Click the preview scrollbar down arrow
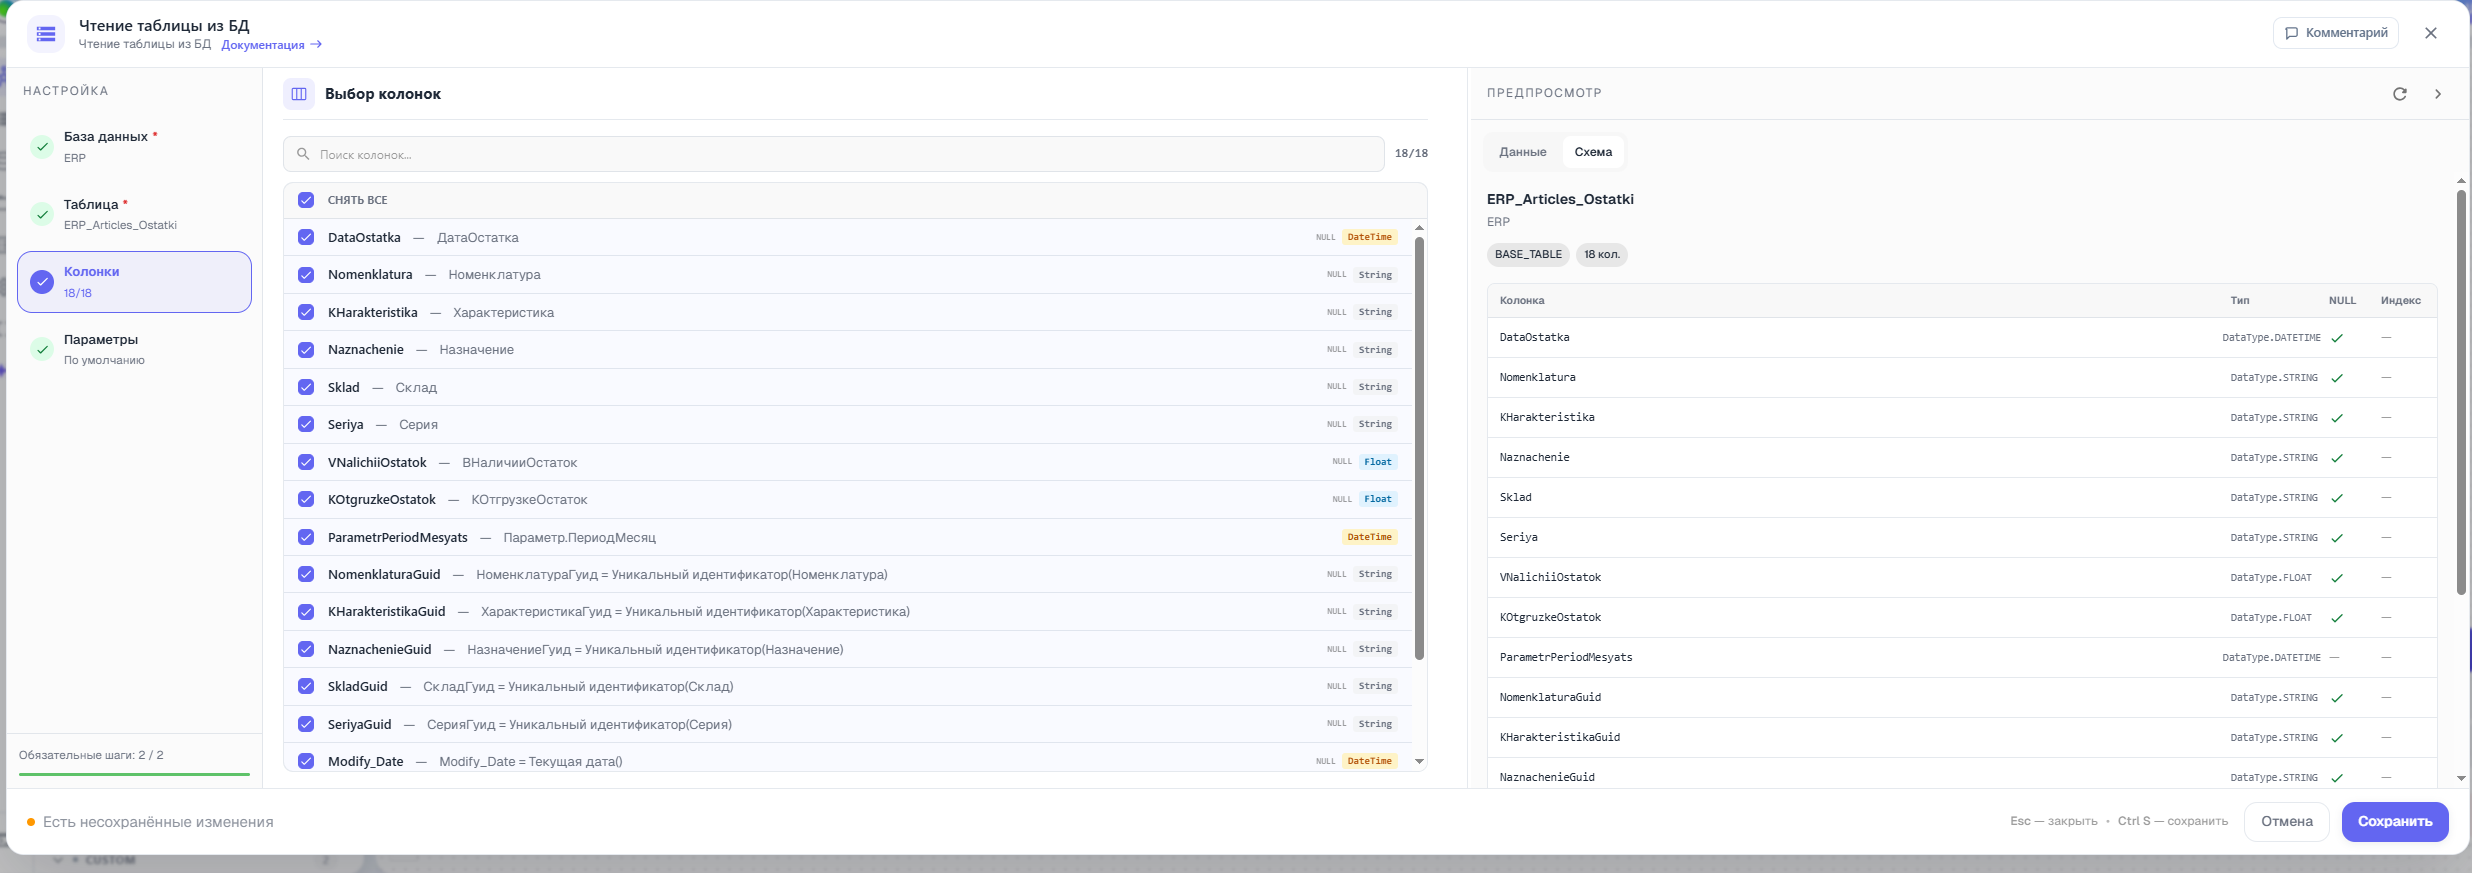Image resolution: width=2472 pixels, height=873 pixels. [2461, 778]
